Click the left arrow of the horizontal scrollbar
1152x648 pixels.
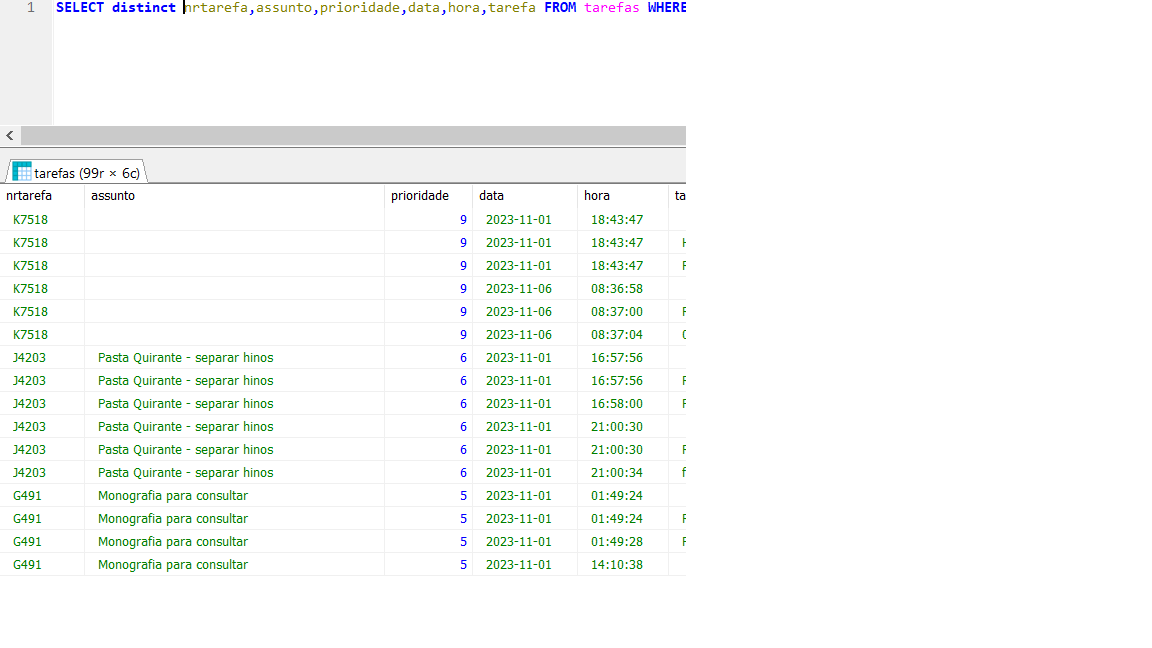click(9, 135)
